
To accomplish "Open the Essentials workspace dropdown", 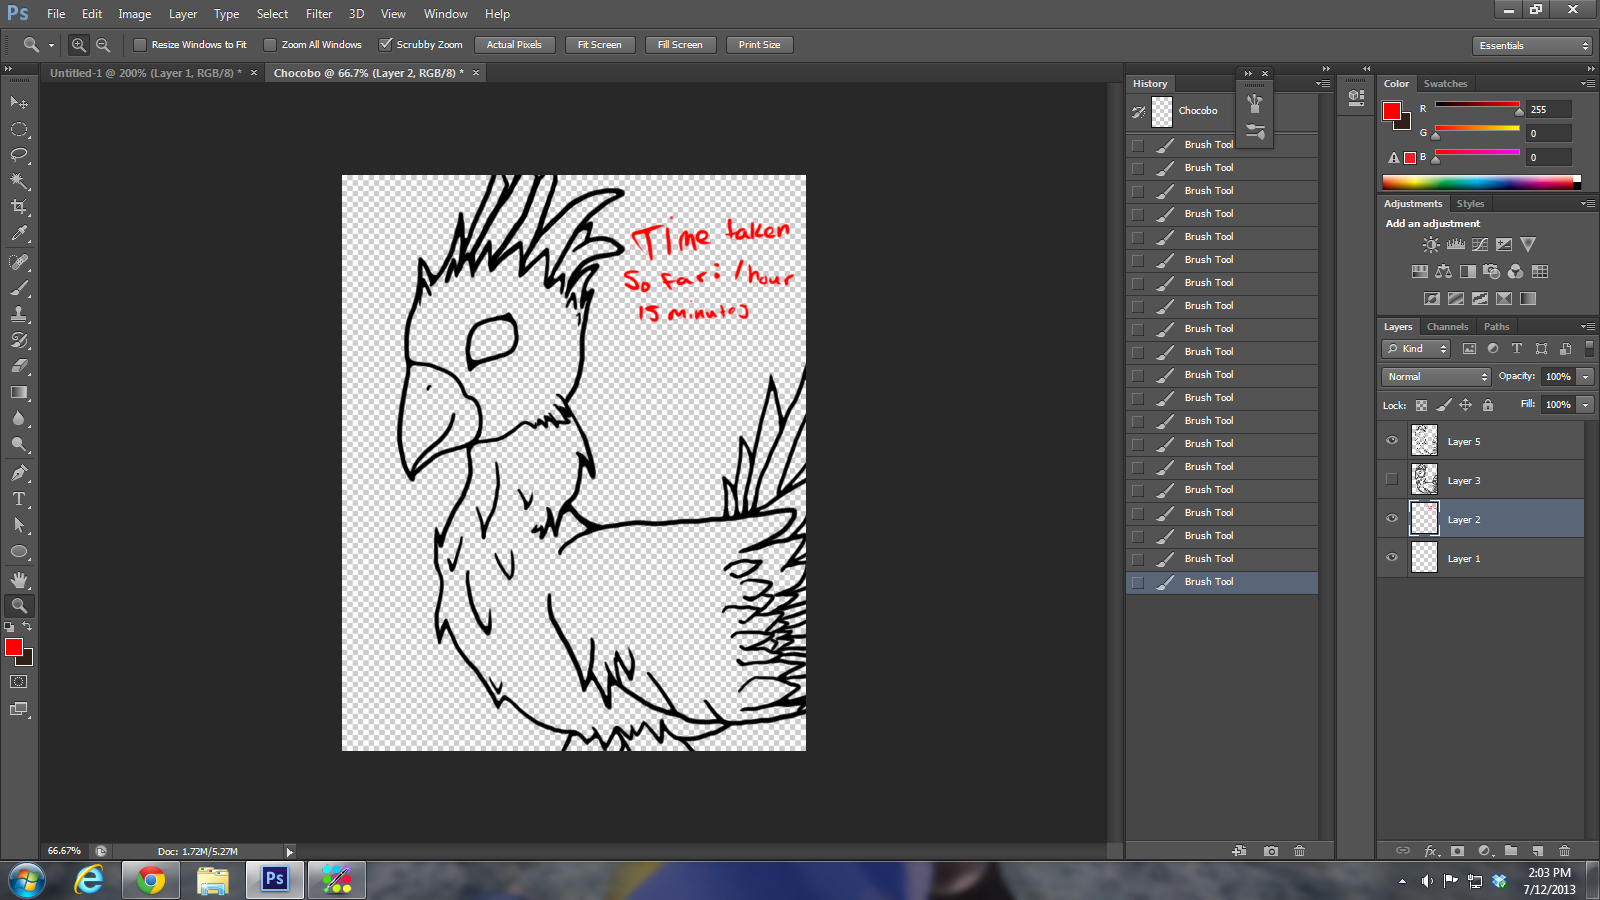I will 1532,46.
